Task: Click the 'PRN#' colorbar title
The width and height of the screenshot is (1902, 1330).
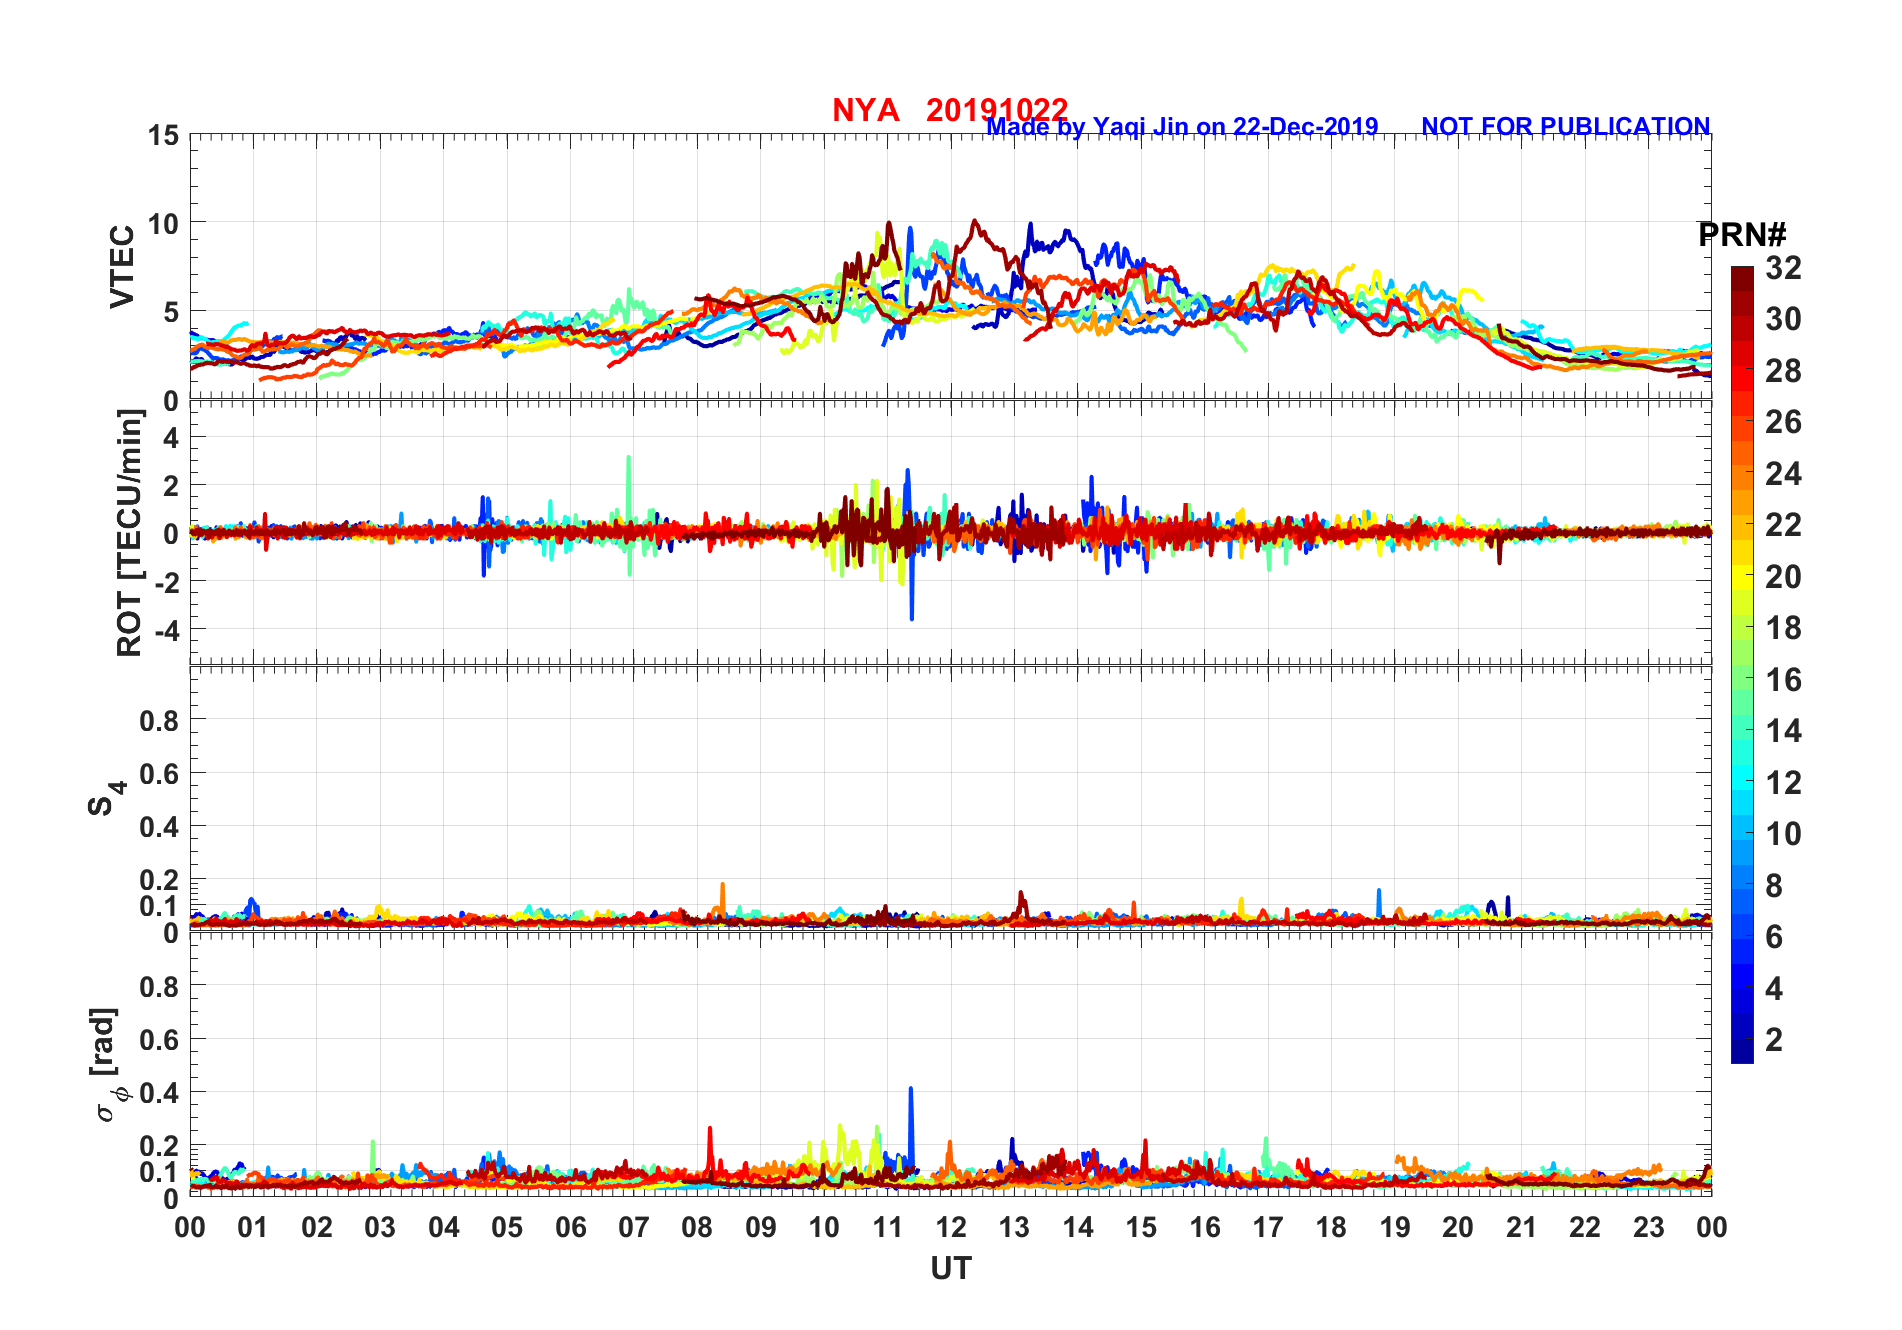Action: pos(1742,235)
